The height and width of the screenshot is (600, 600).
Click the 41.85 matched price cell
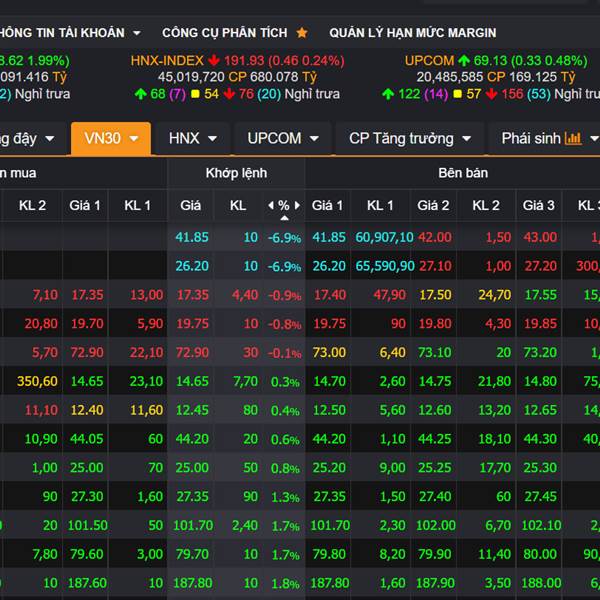192,237
